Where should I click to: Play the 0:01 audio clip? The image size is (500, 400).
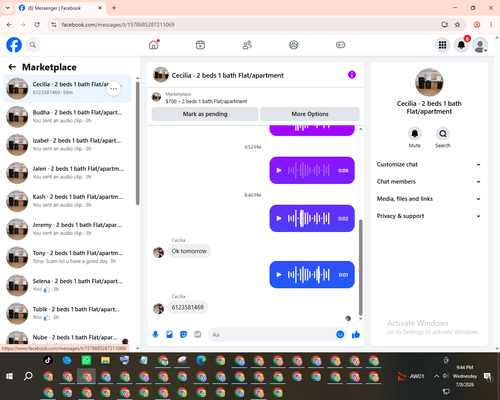coord(279,275)
